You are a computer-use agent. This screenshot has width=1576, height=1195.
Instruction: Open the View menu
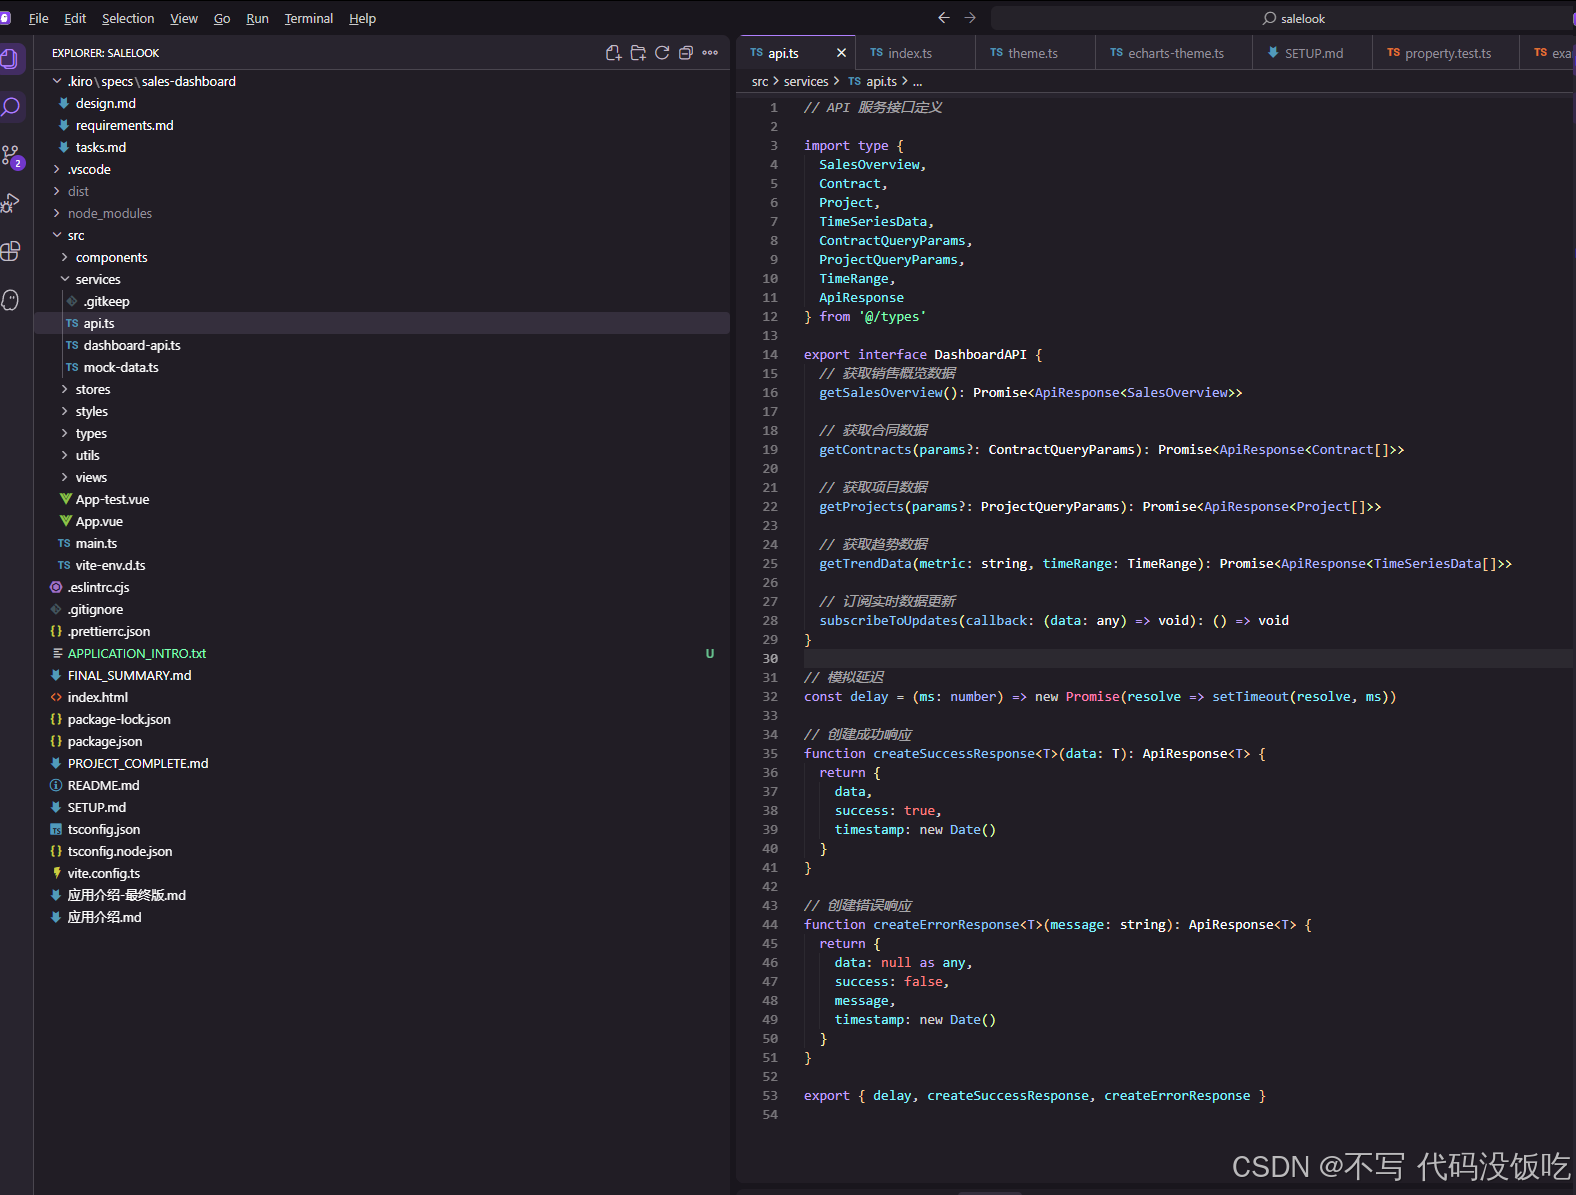tap(184, 18)
